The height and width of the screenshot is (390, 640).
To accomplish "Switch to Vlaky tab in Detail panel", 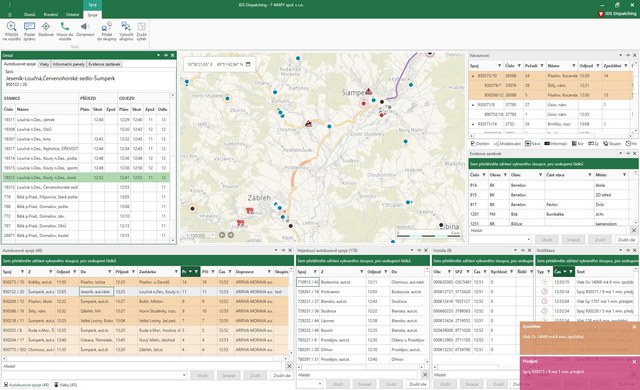I will click(x=44, y=64).
